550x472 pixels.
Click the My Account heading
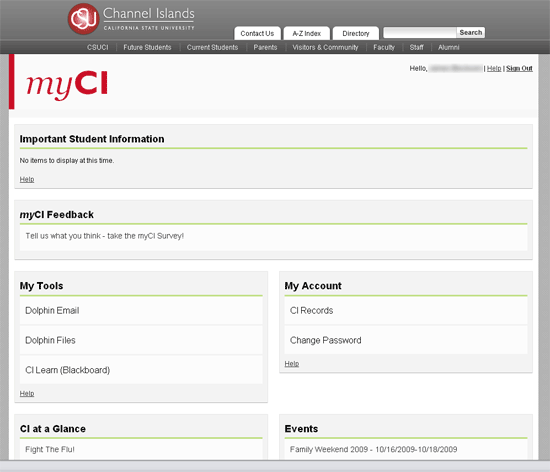pos(313,286)
